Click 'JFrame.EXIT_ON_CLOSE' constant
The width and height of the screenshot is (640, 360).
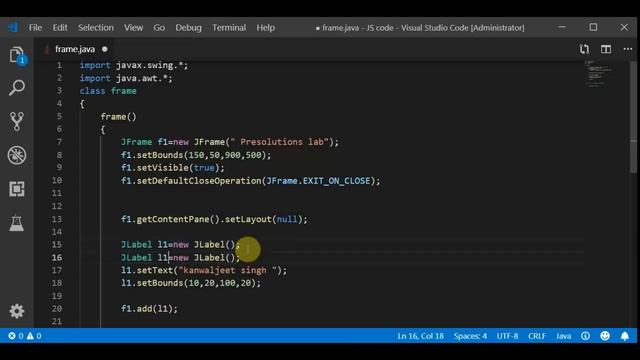(318, 181)
